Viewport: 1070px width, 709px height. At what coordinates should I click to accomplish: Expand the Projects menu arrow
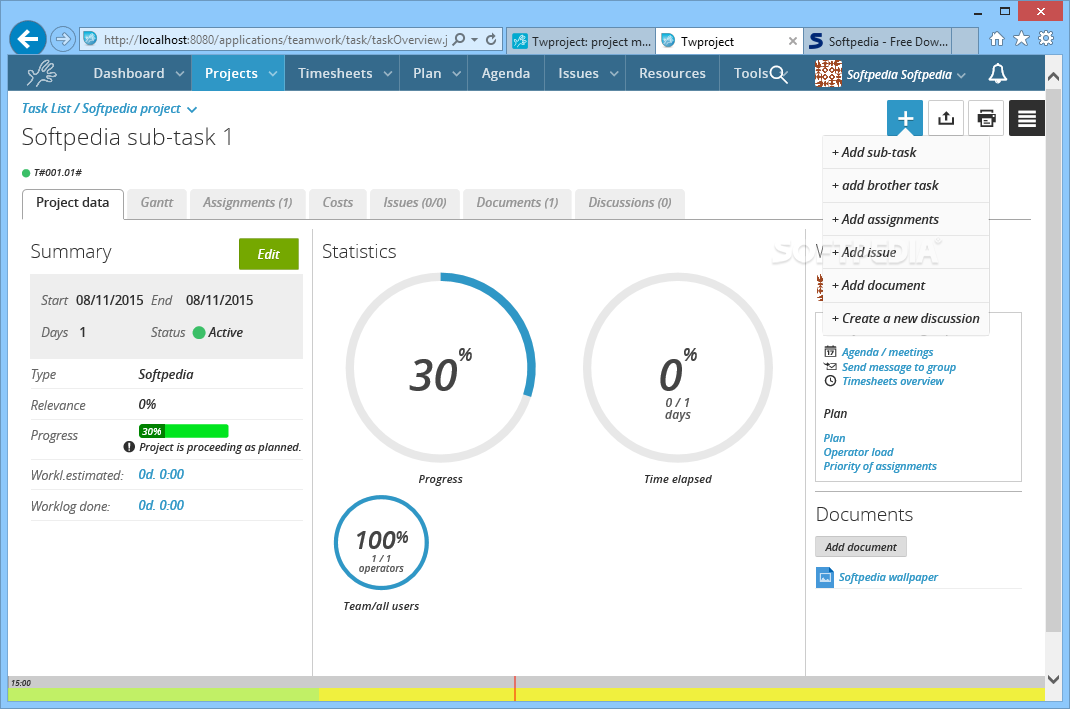pyautogui.click(x=273, y=74)
